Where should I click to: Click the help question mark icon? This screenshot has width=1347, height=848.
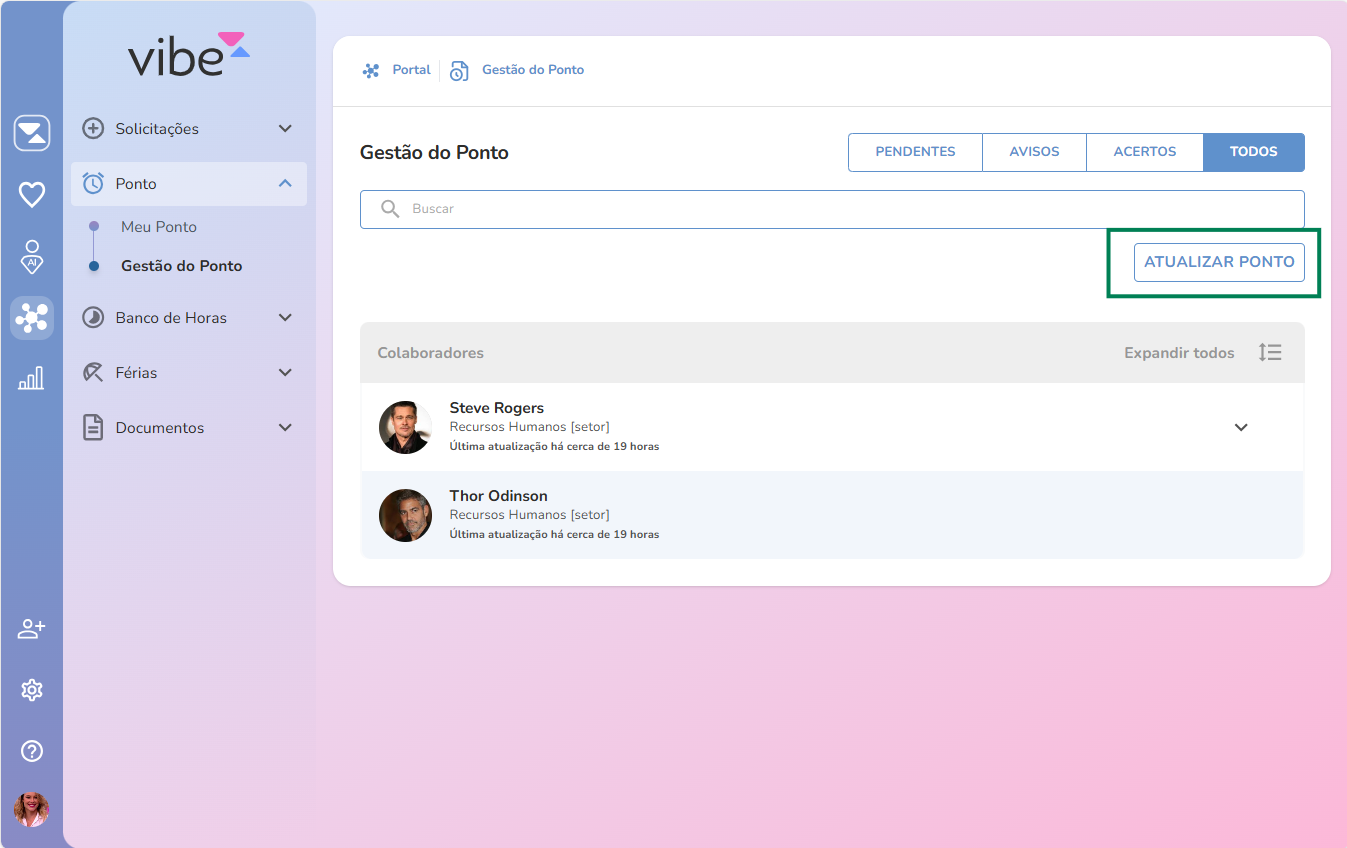point(32,751)
